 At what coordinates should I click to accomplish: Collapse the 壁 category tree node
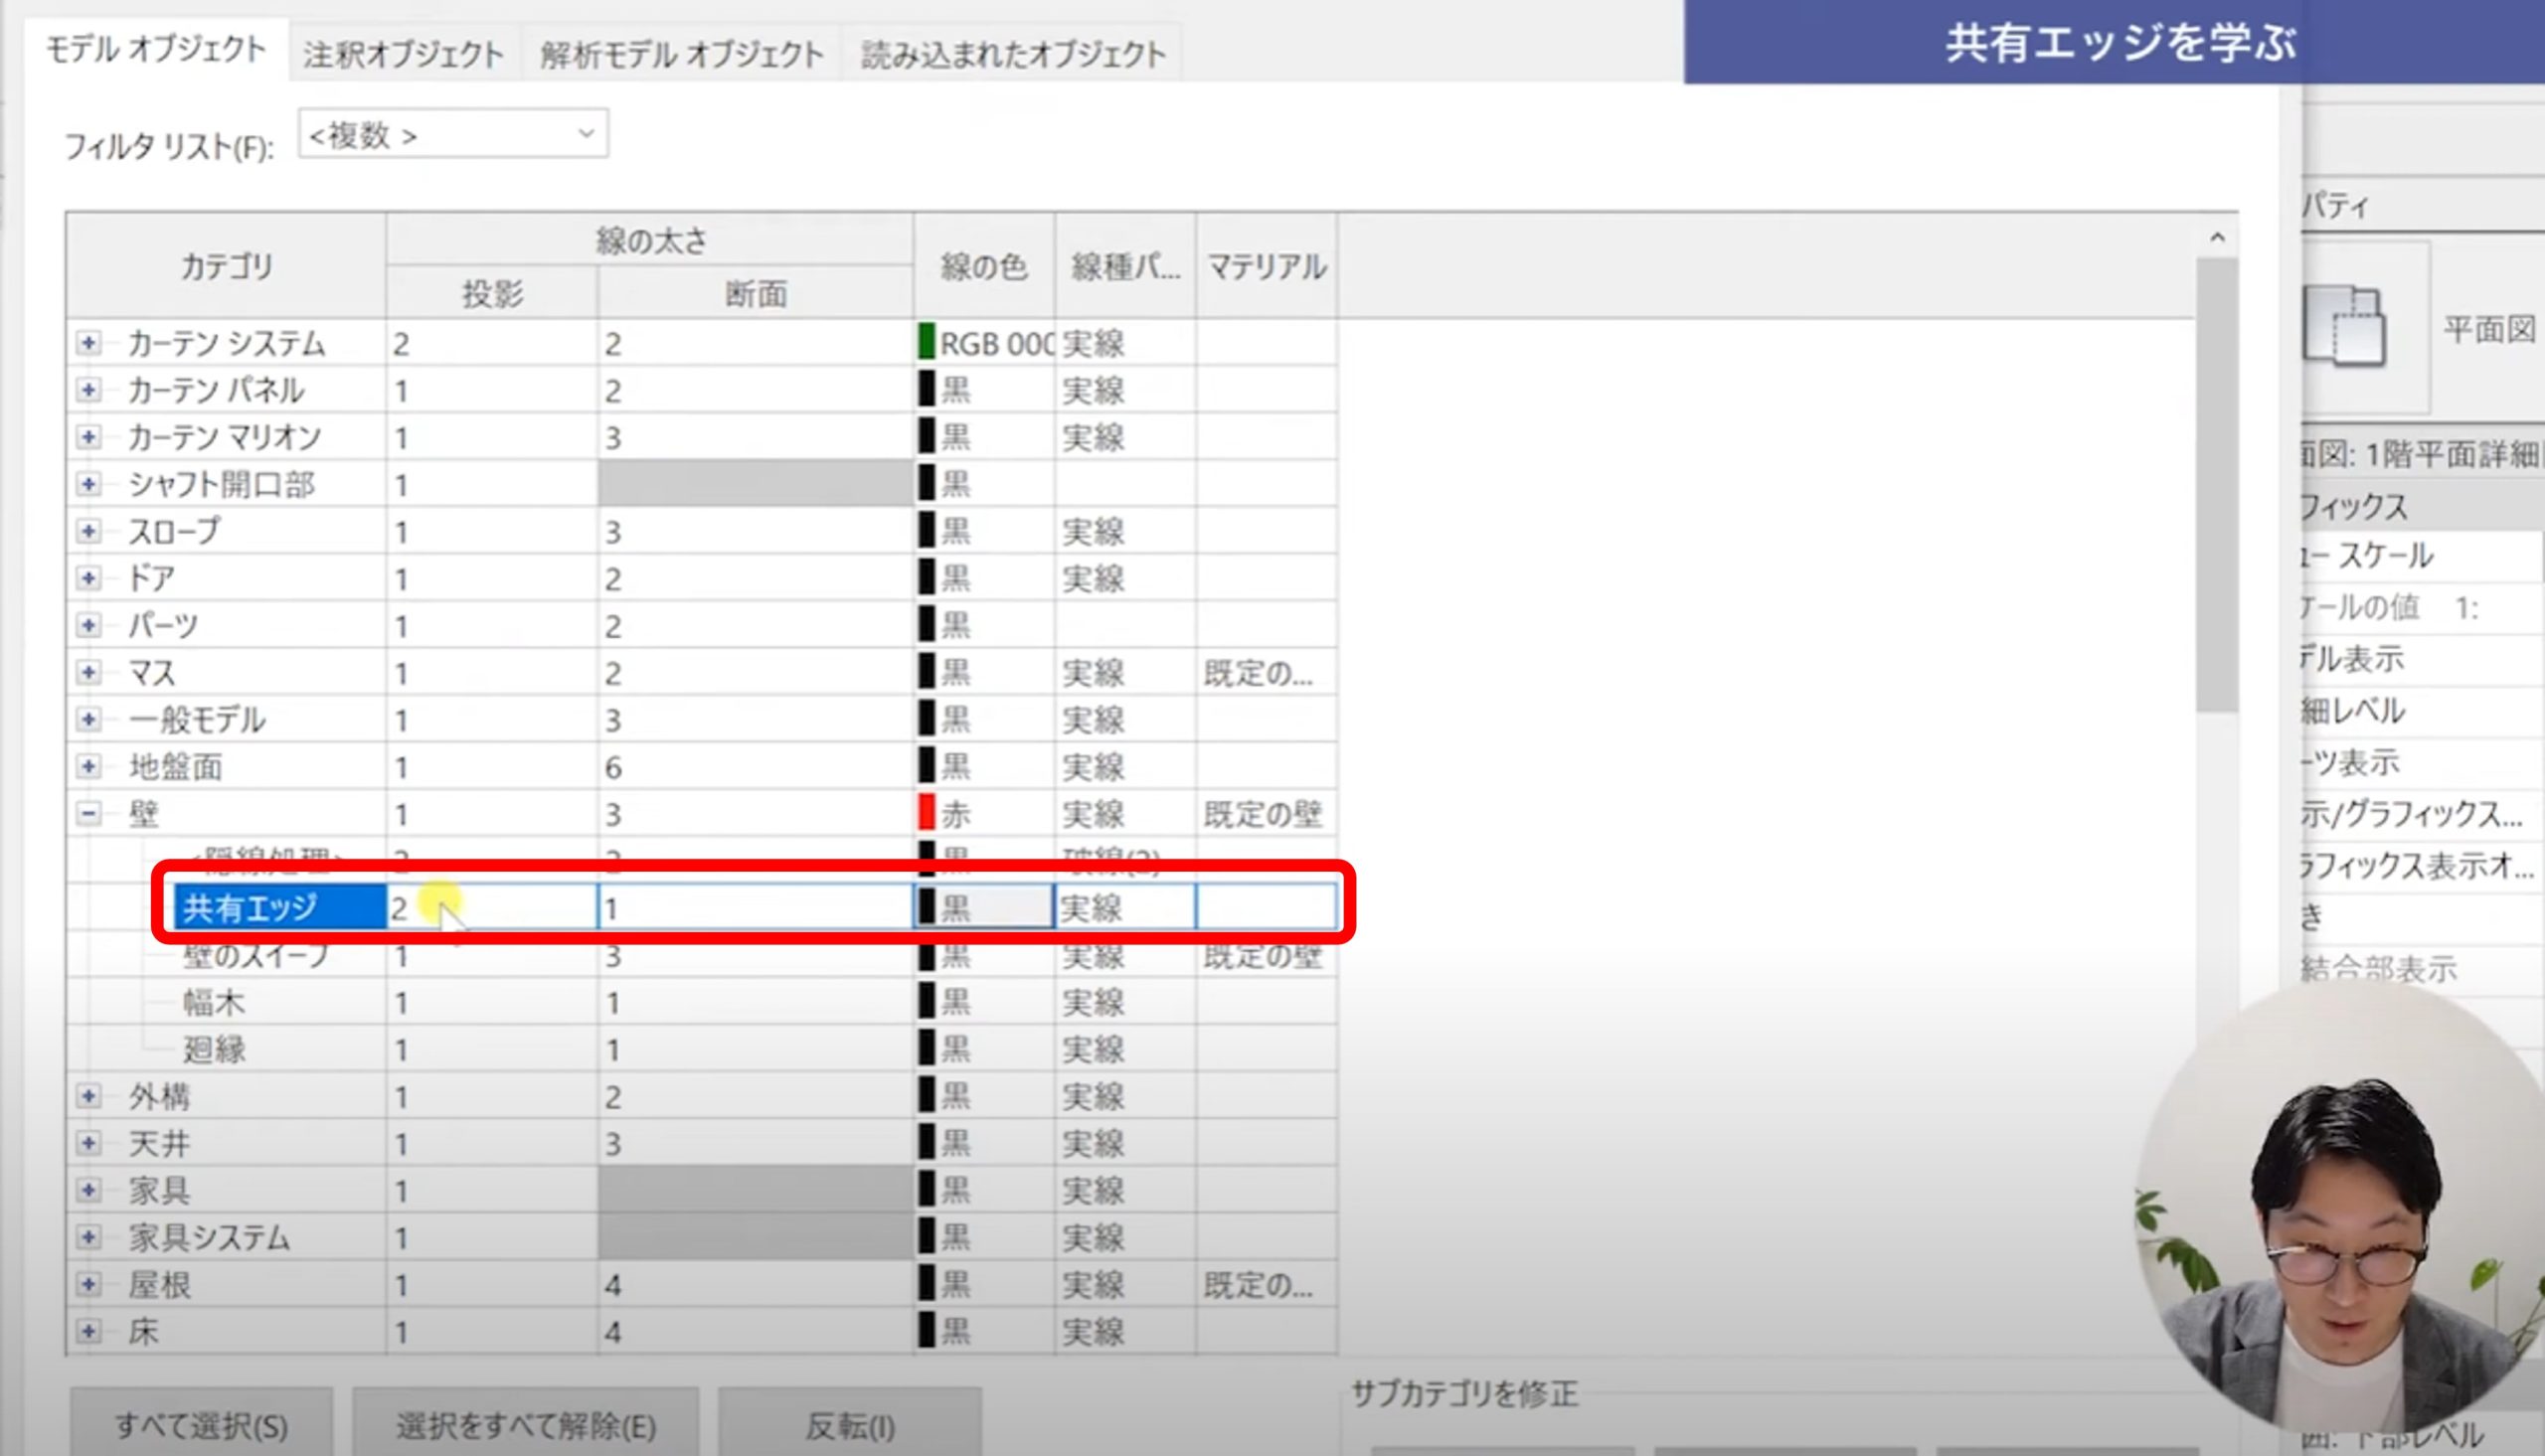pos(88,814)
